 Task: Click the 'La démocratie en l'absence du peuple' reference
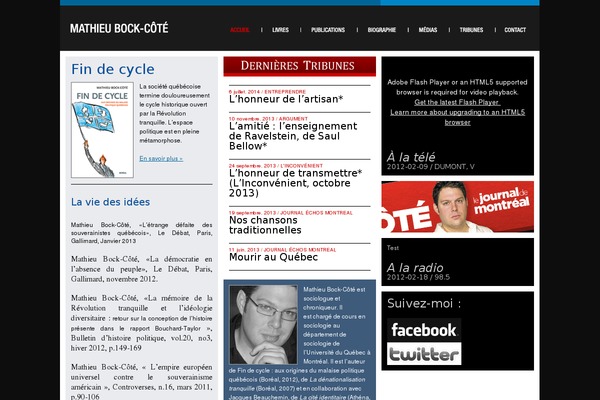tap(142, 269)
